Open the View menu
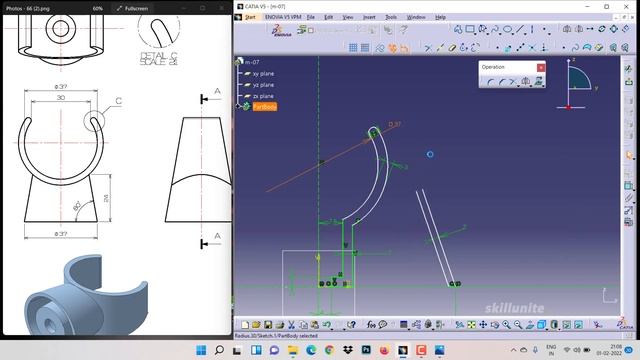The image size is (640, 360). click(x=348, y=17)
